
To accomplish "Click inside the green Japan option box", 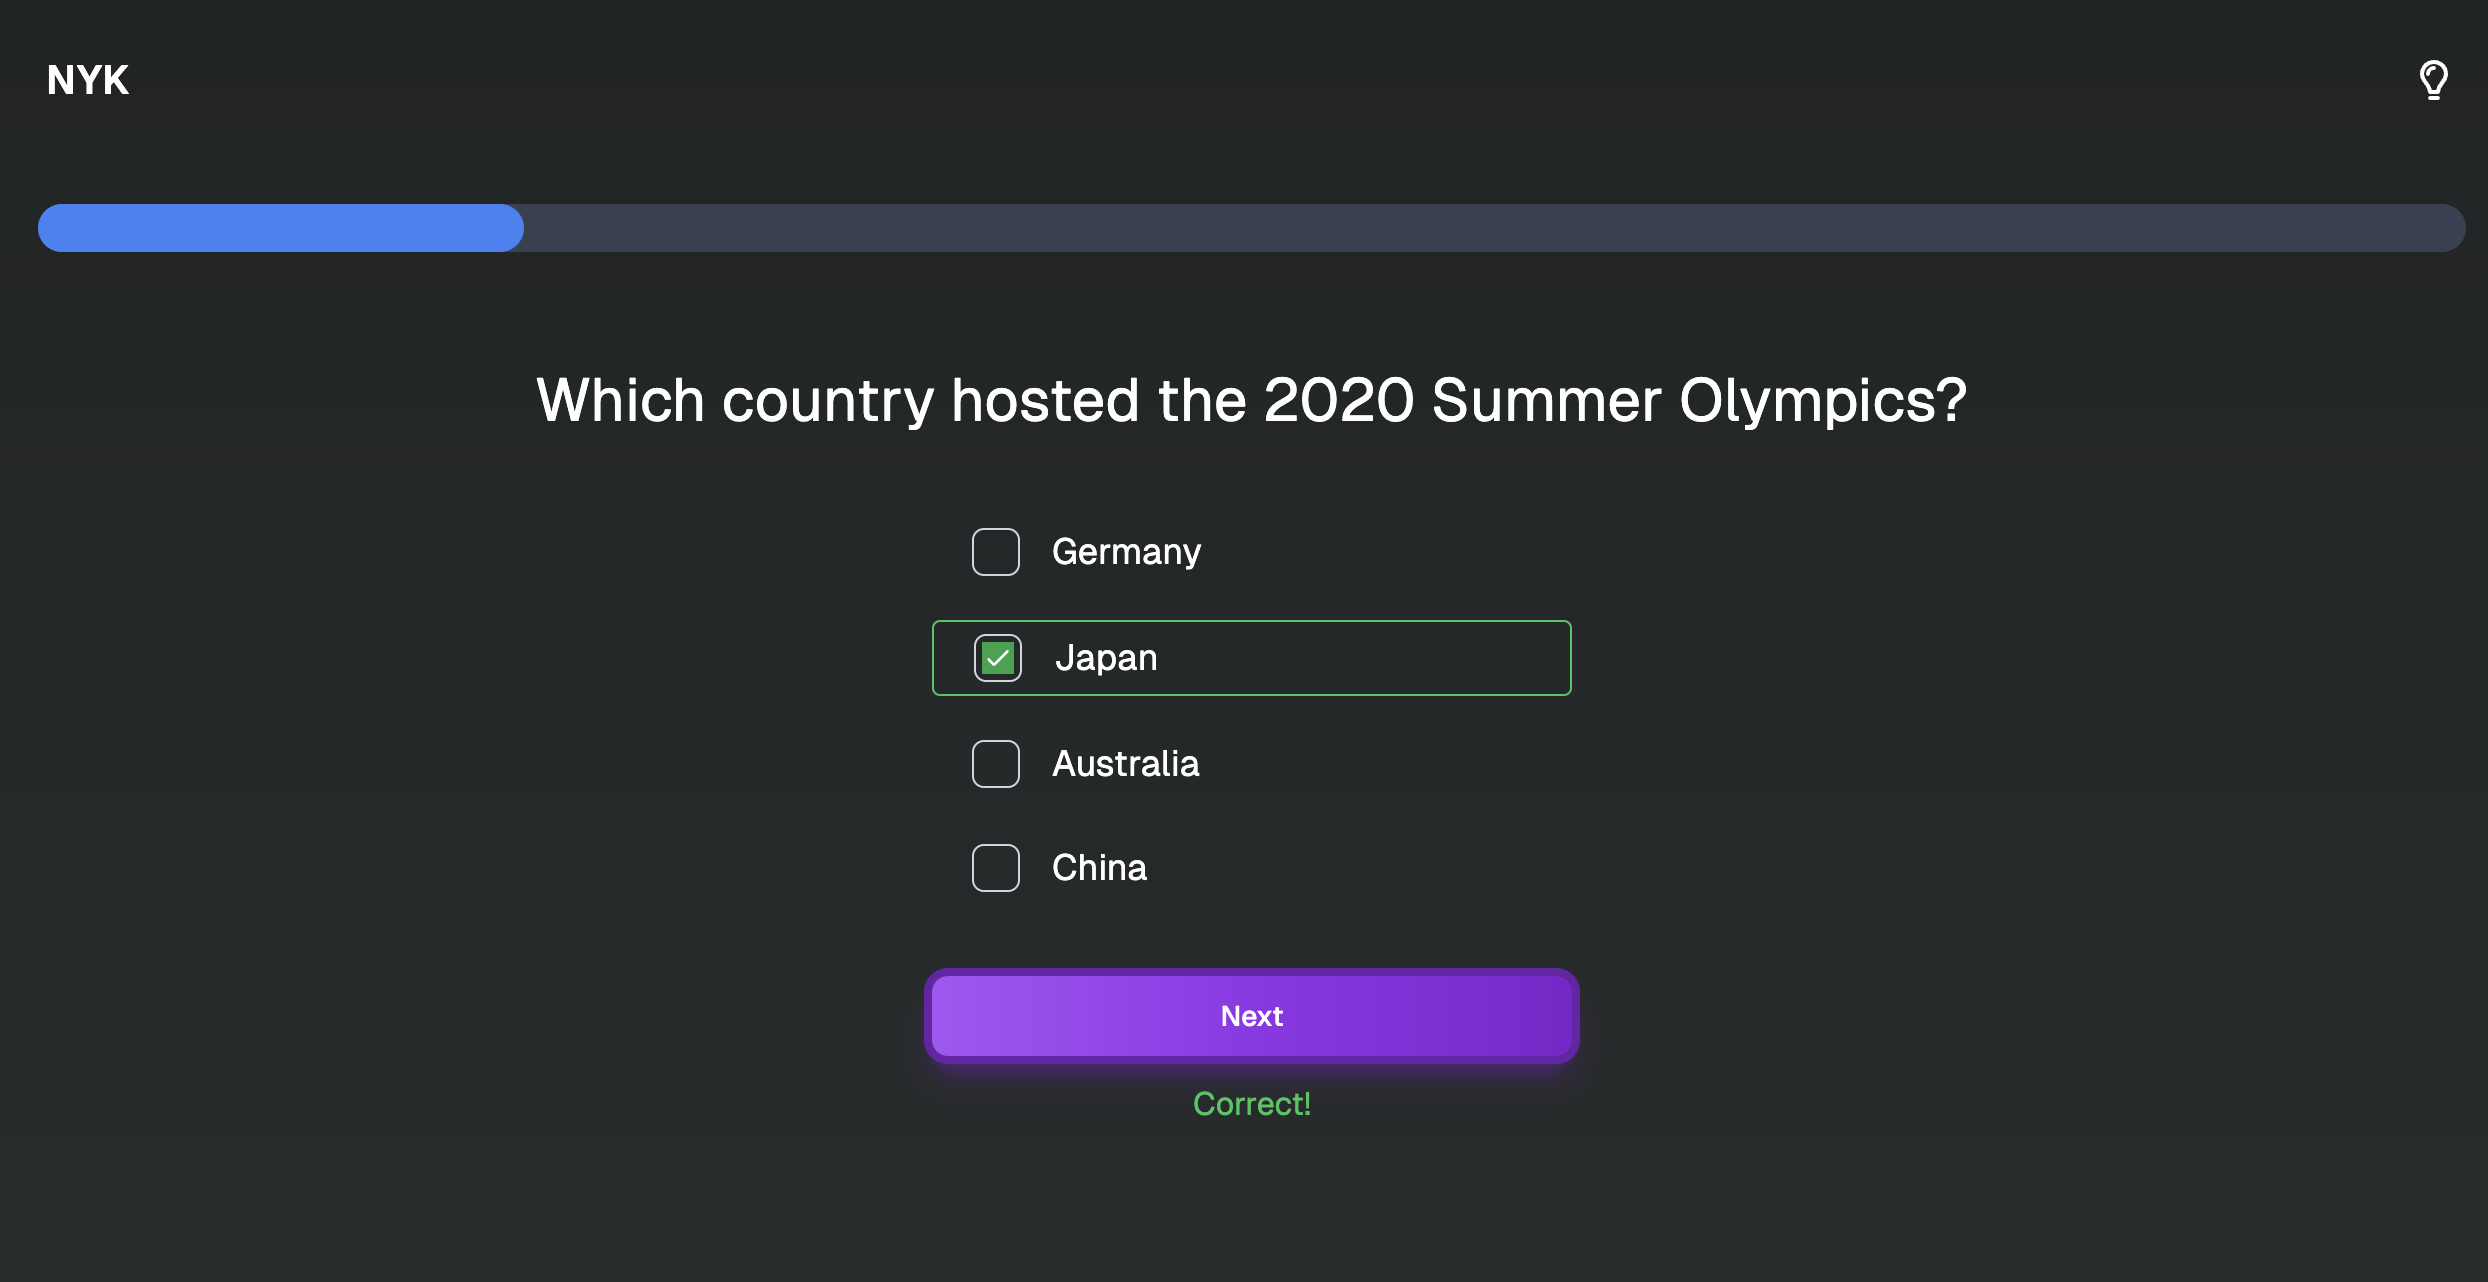I will 1252,658.
